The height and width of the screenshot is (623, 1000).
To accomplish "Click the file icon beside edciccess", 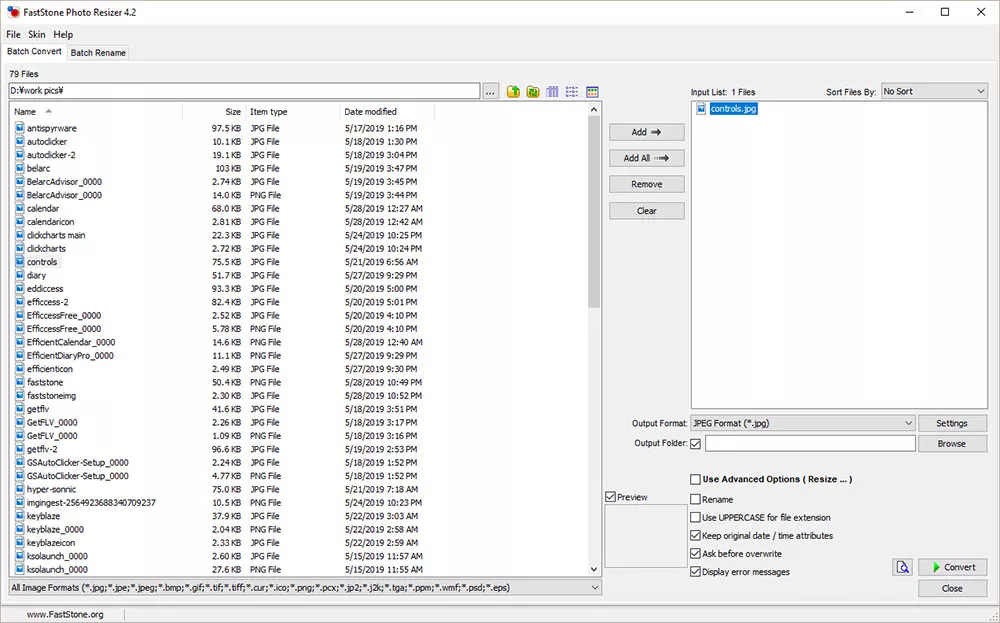I will click(x=20, y=289).
